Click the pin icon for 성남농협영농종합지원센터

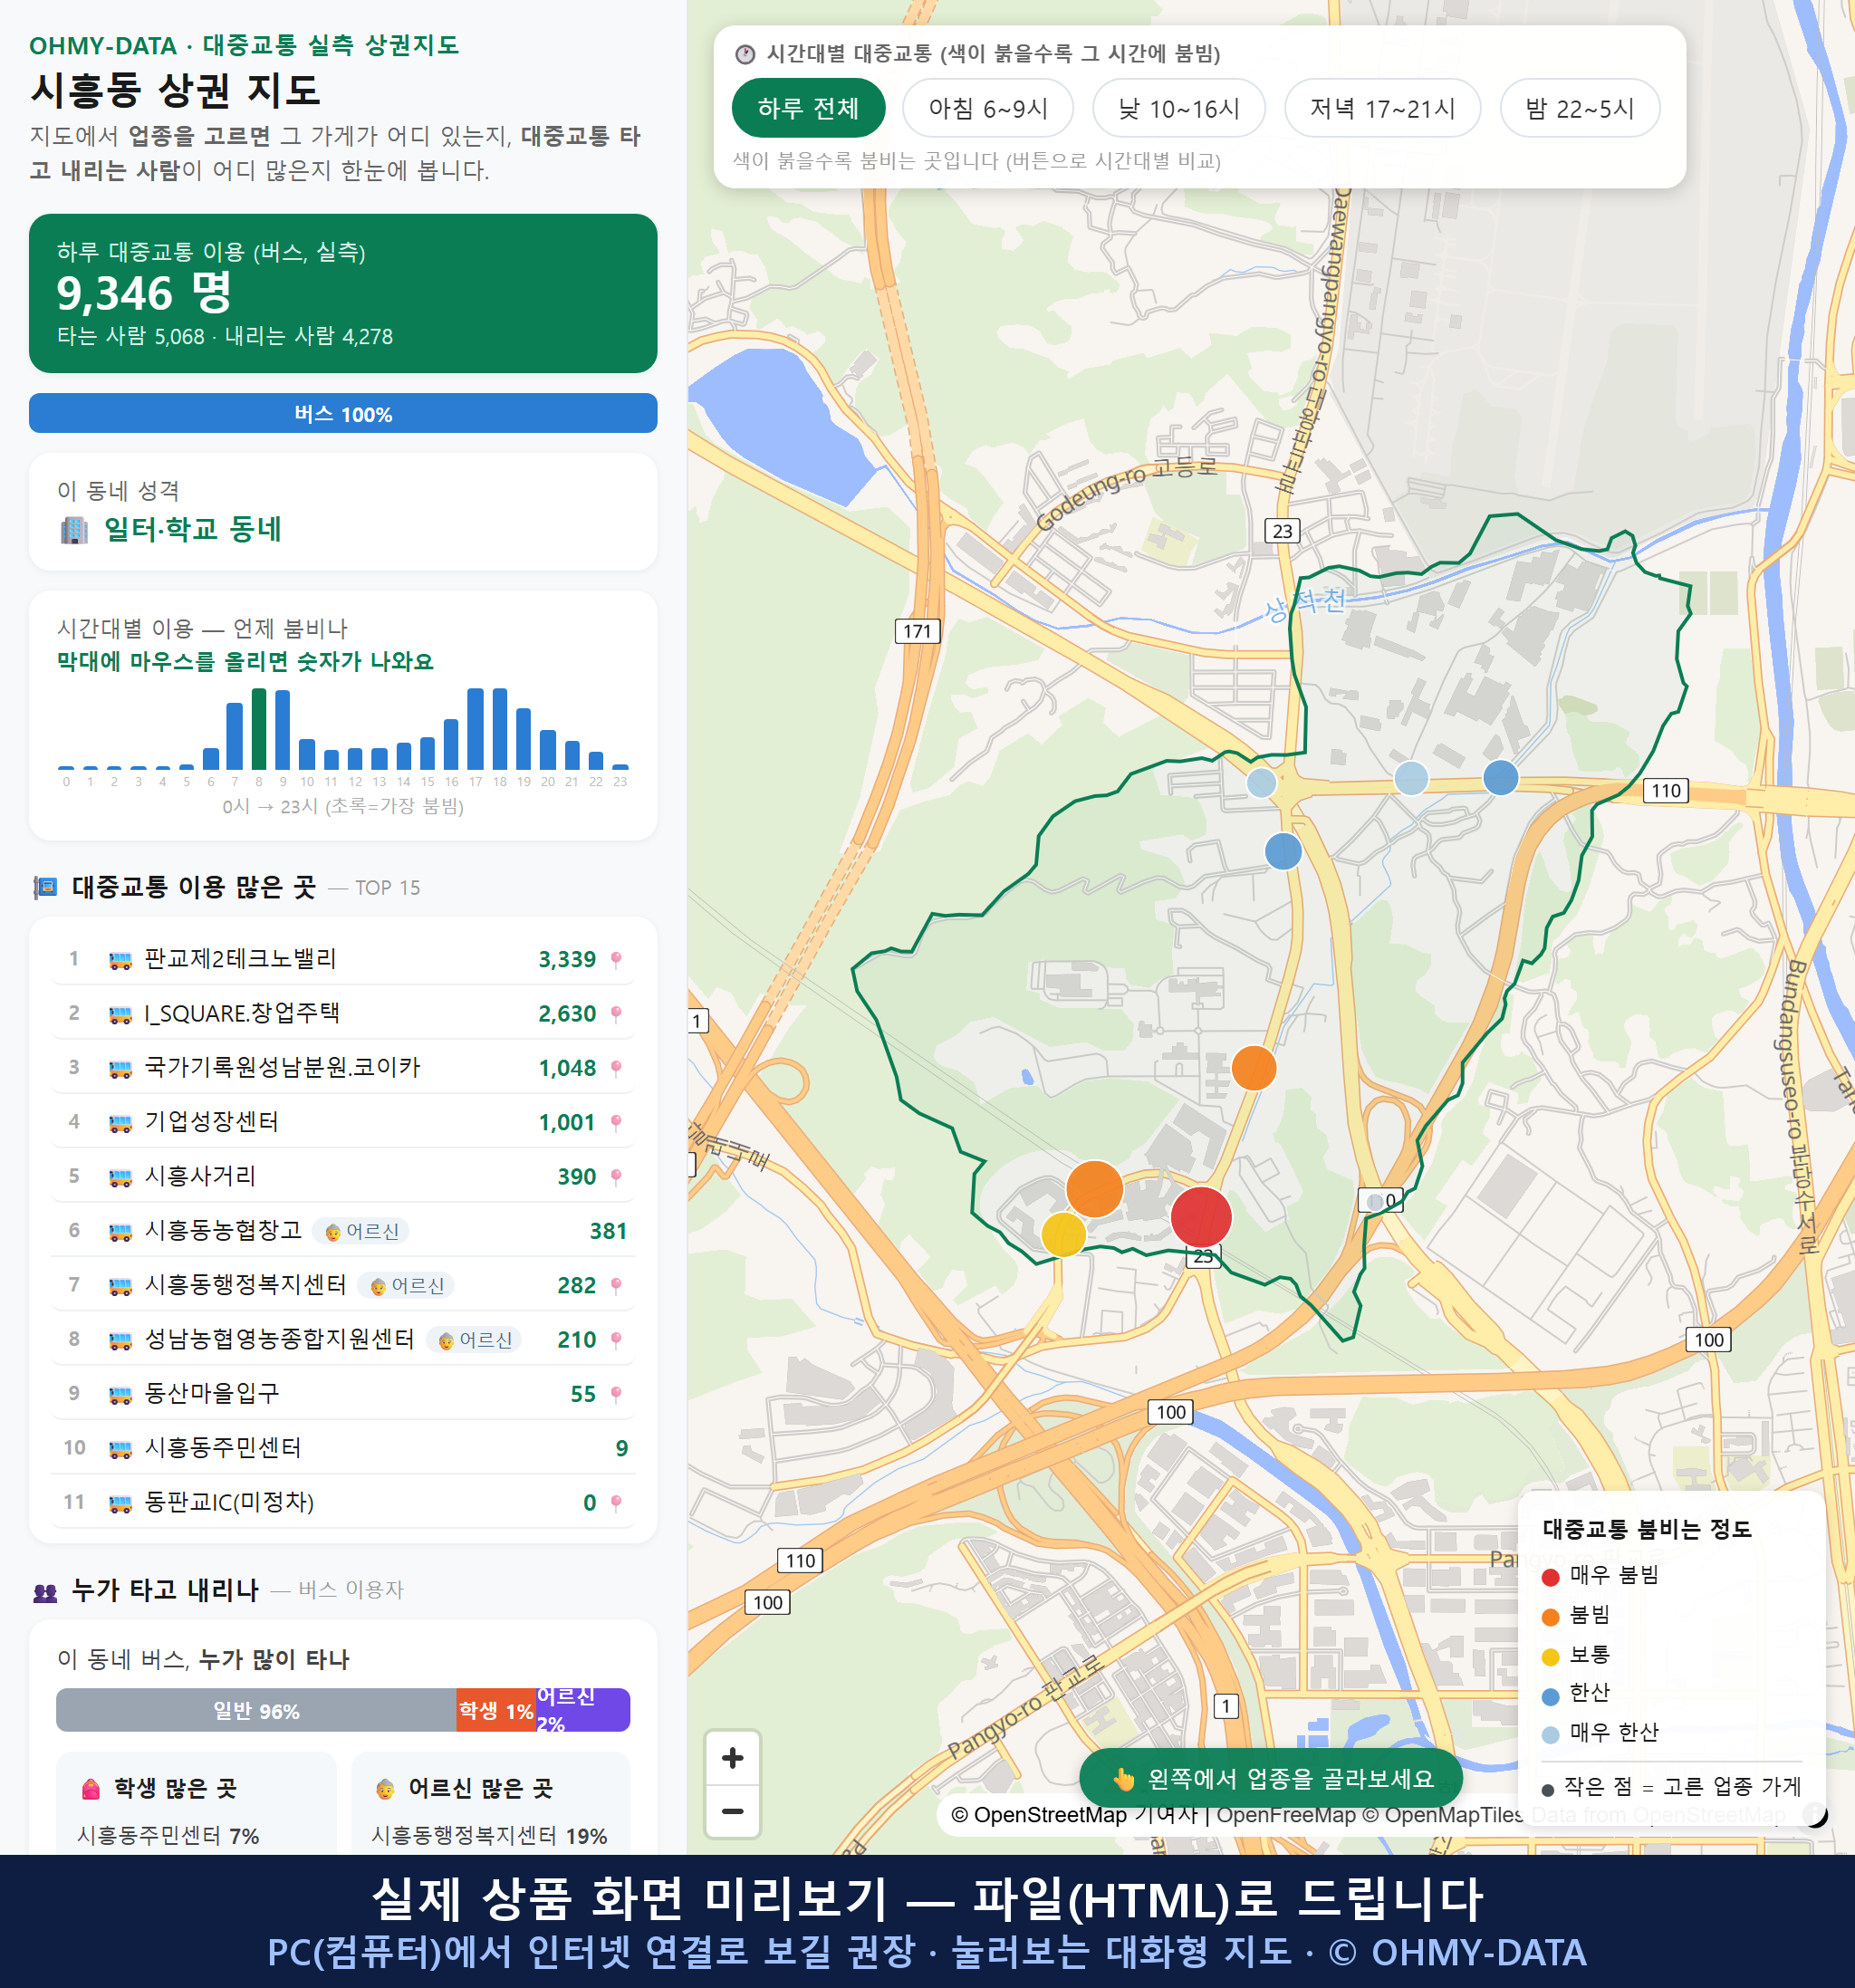[616, 1339]
